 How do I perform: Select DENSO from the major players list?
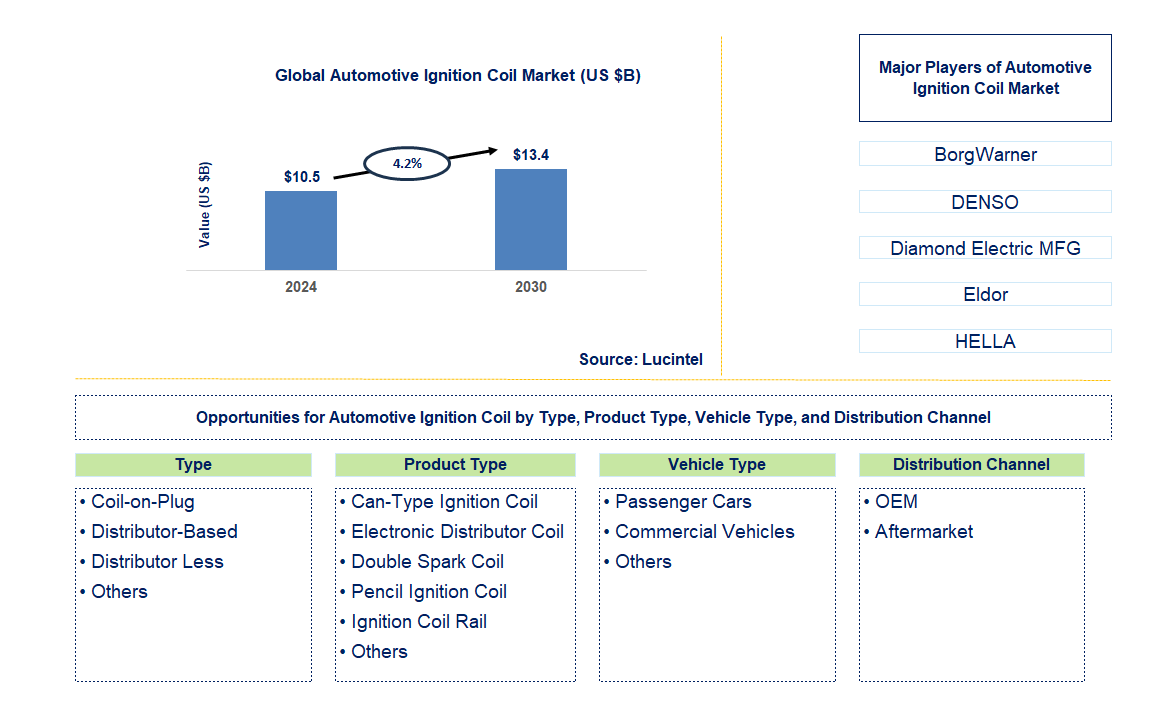[984, 201]
